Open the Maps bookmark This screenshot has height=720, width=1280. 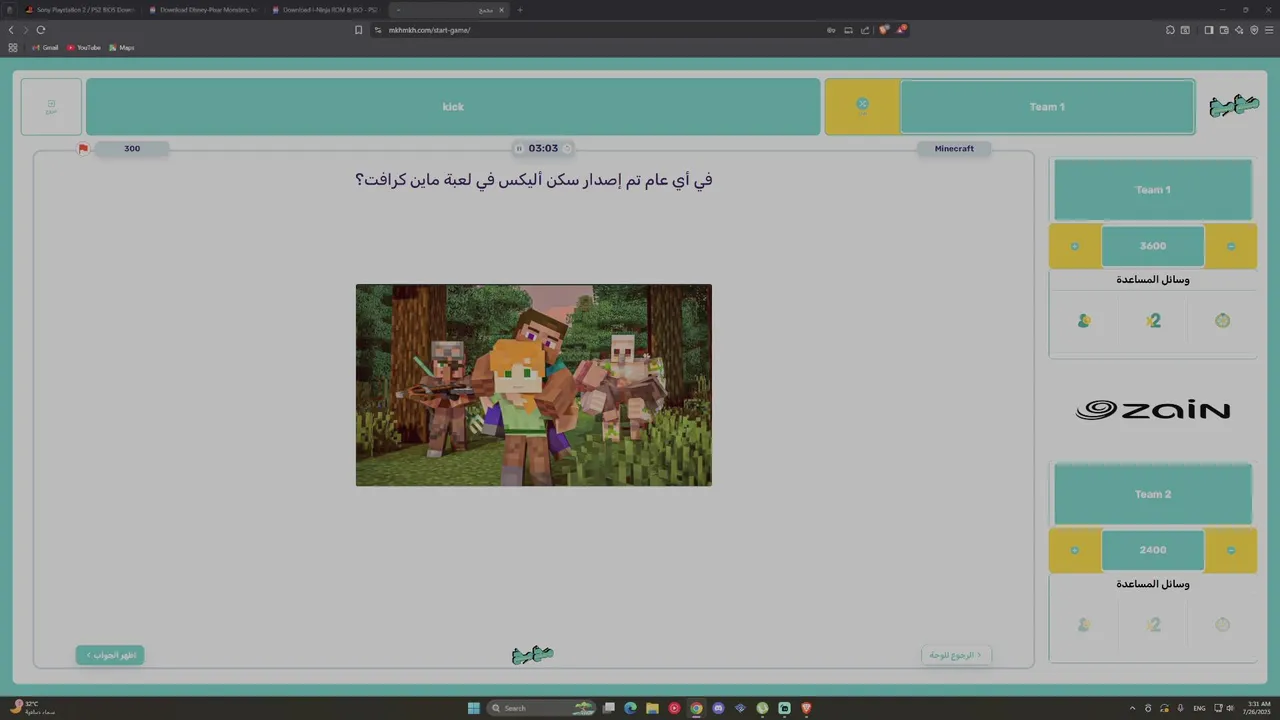pyautogui.click(x=122, y=47)
